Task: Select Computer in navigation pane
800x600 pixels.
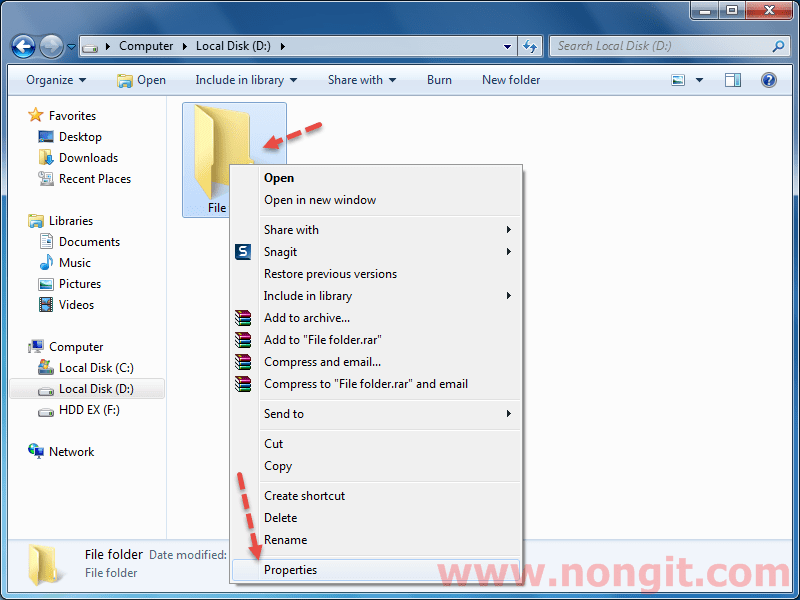Action: point(65,346)
